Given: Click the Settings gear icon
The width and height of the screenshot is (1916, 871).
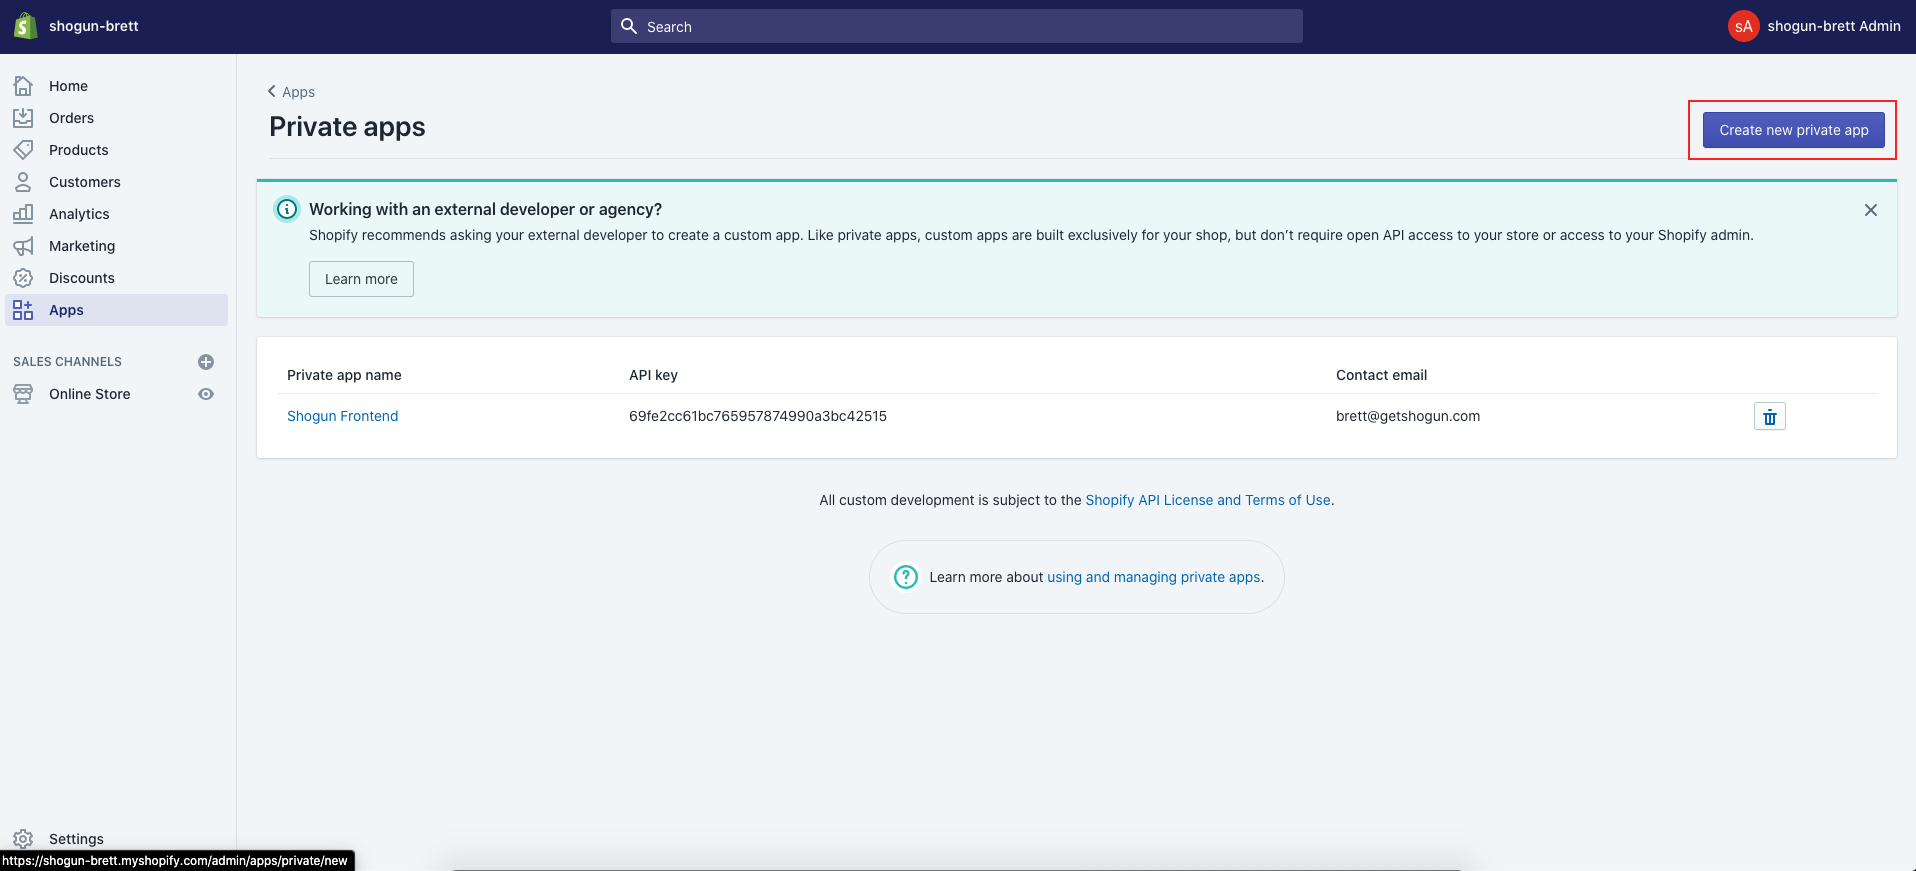Looking at the screenshot, I should pyautogui.click(x=23, y=839).
